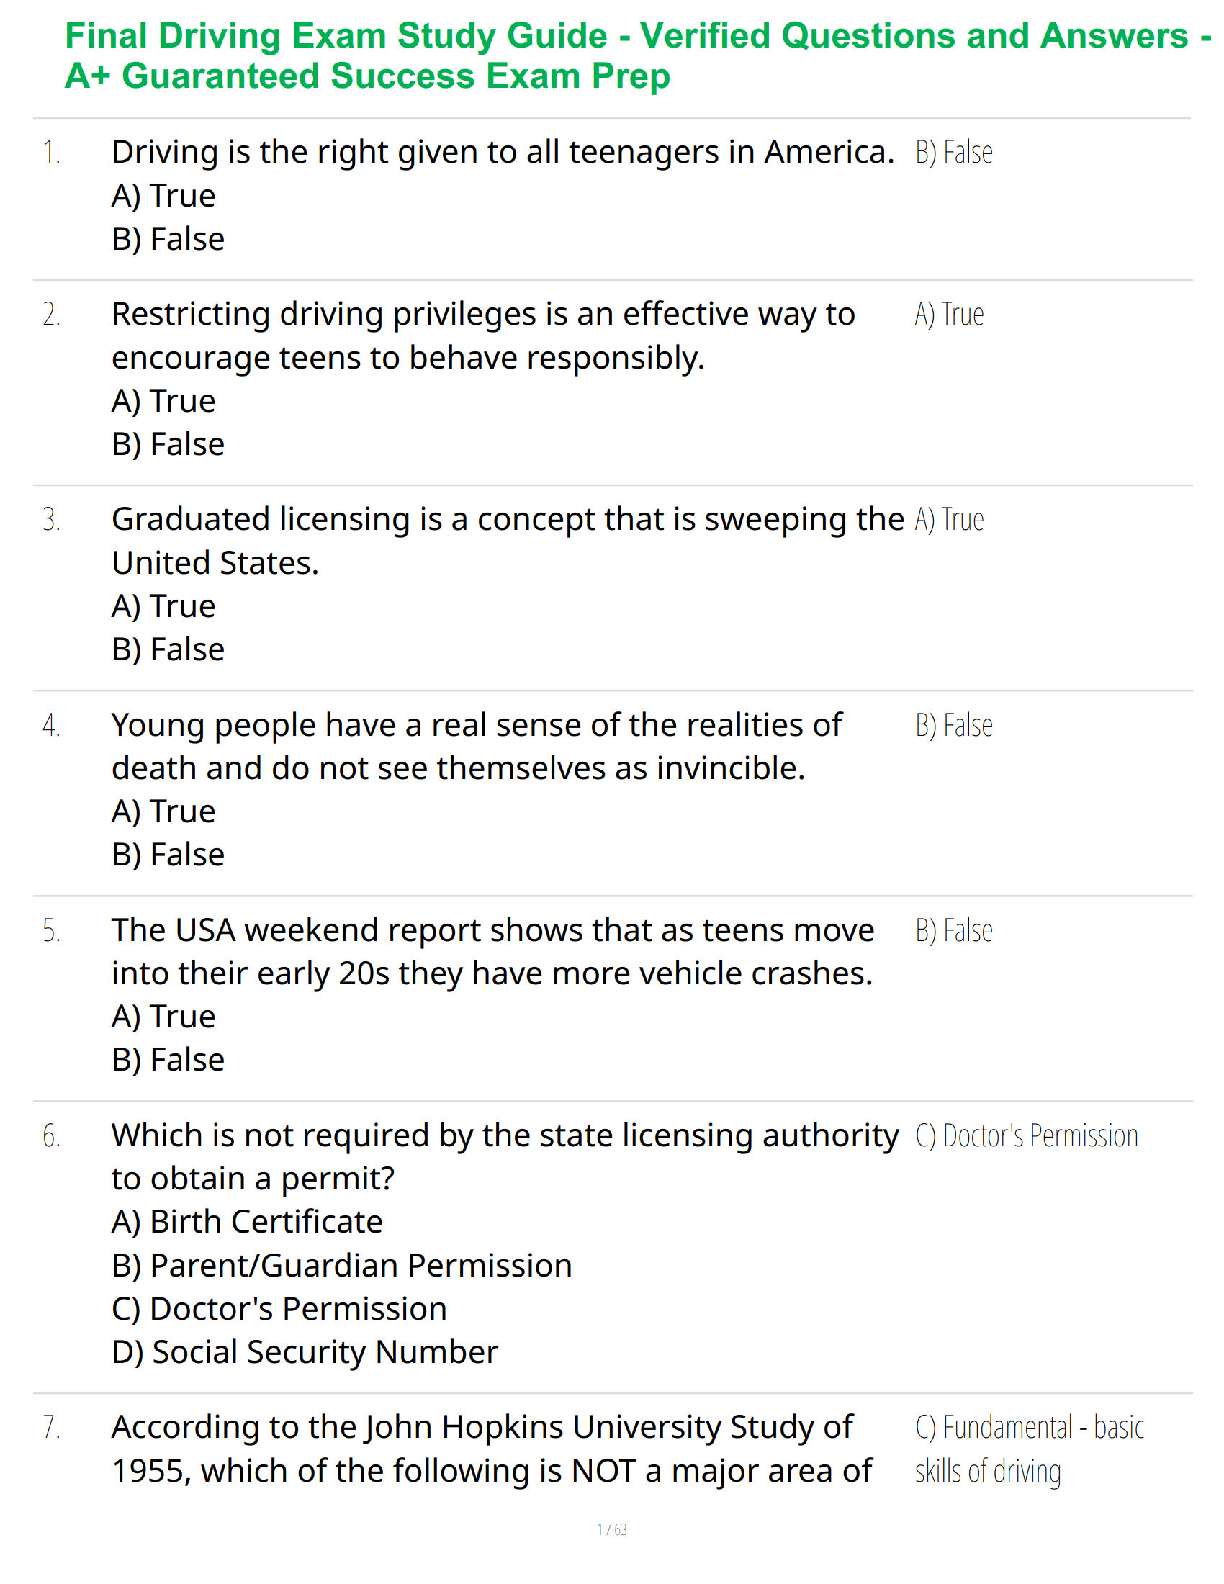Select 'A) True' under question 4
1224x1584 pixels.
tap(164, 811)
